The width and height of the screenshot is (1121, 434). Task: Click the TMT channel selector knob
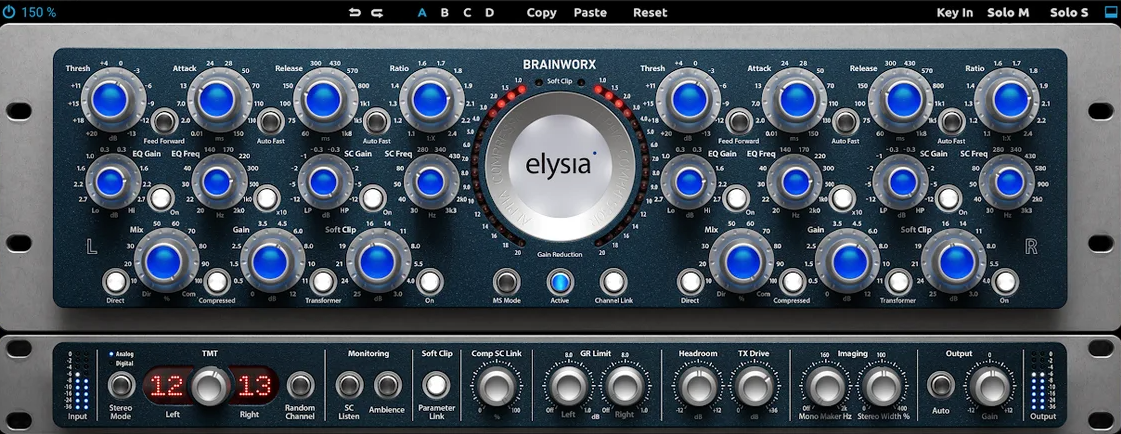(210, 385)
